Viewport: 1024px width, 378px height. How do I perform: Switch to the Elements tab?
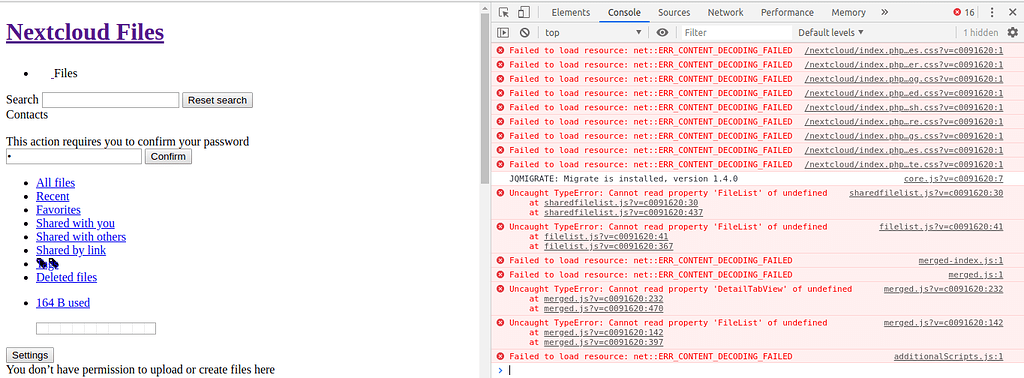tap(570, 12)
